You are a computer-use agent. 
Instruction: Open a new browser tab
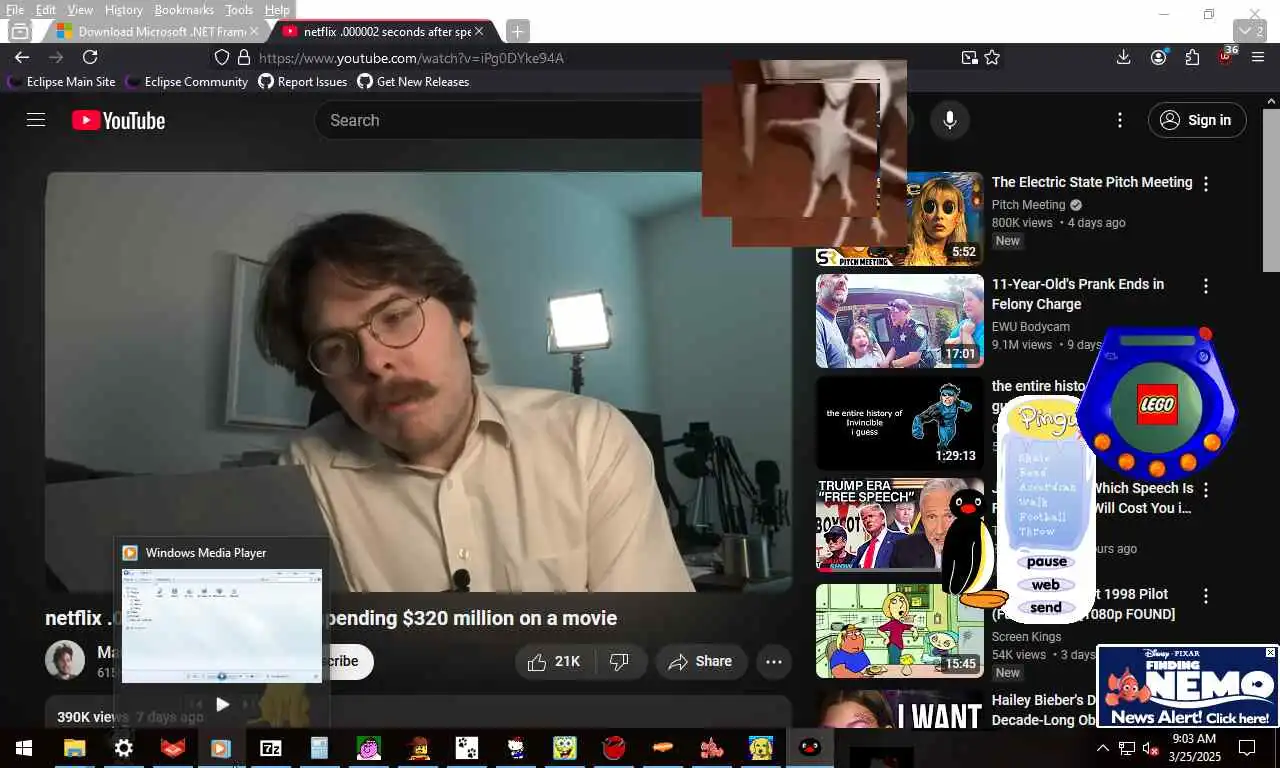pyautogui.click(x=517, y=31)
